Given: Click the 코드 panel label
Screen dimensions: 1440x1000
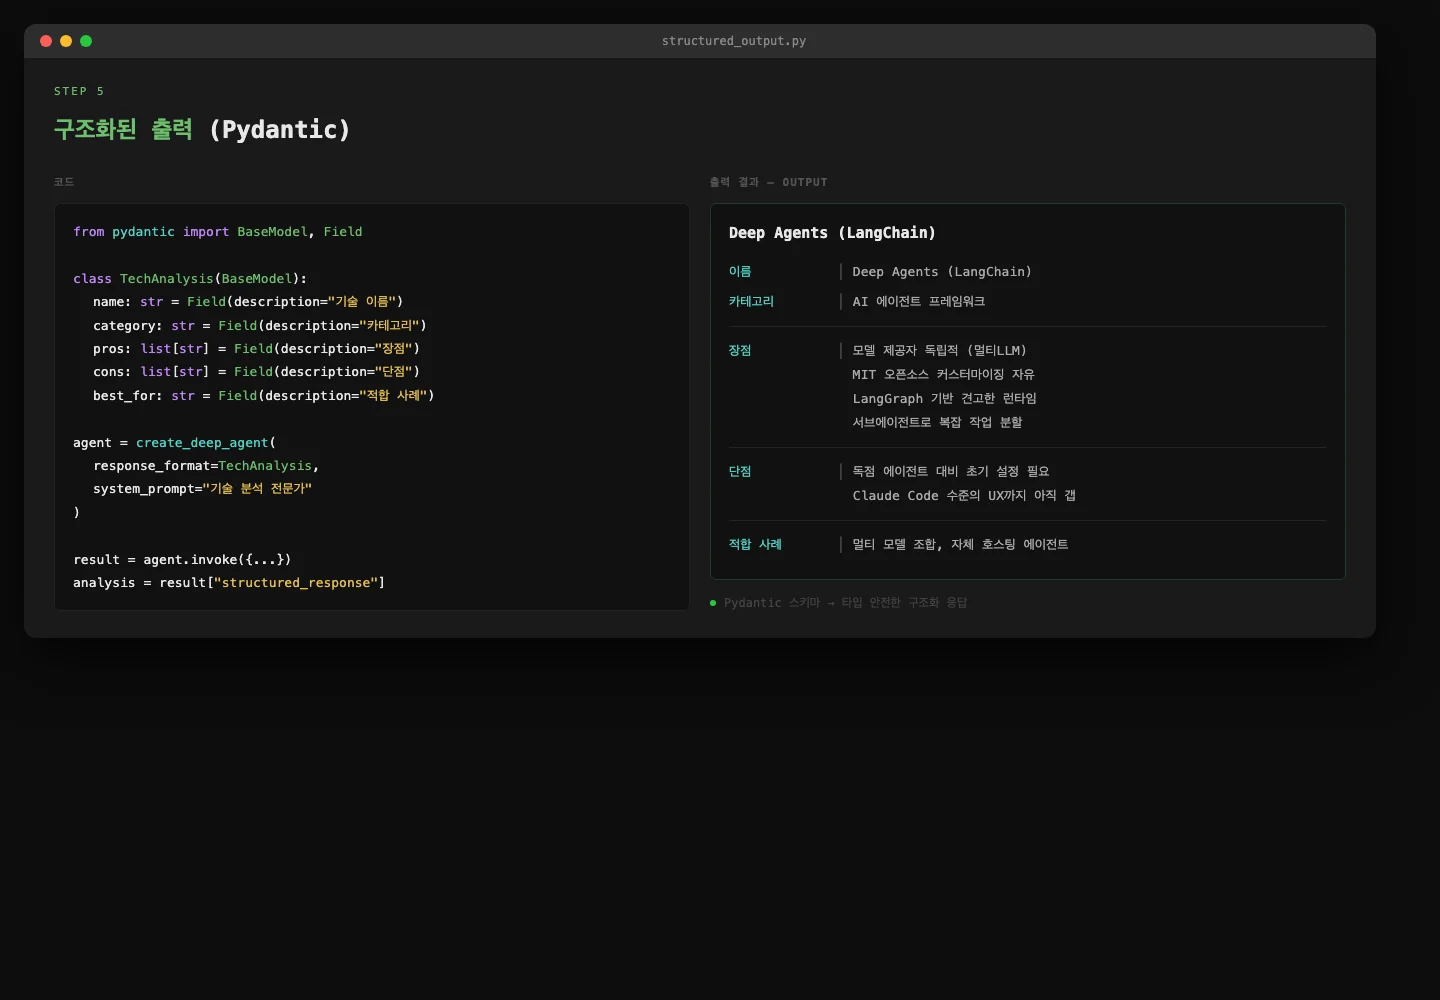Looking at the screenshot, I should 64,182.
